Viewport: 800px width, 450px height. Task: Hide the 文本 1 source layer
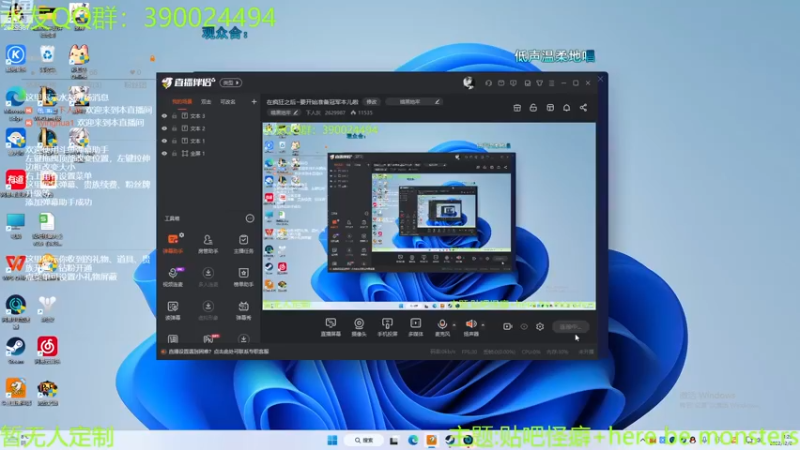[164, 141]
